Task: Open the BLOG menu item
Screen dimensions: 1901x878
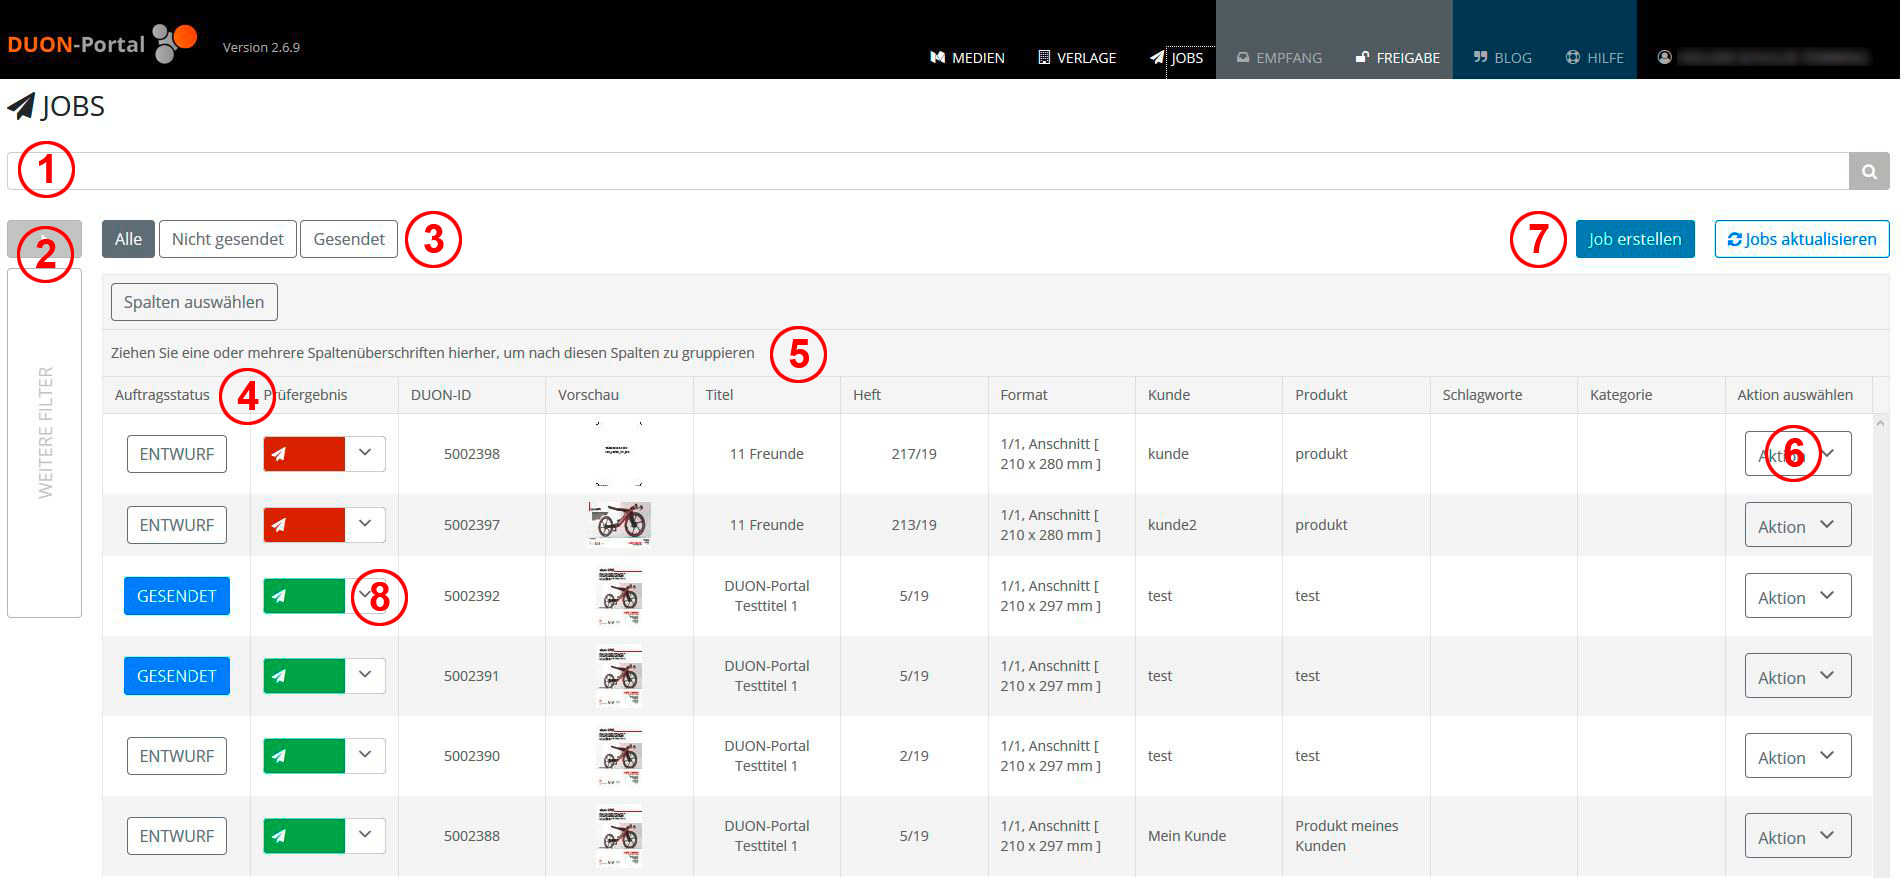Action: (1502, 58)
